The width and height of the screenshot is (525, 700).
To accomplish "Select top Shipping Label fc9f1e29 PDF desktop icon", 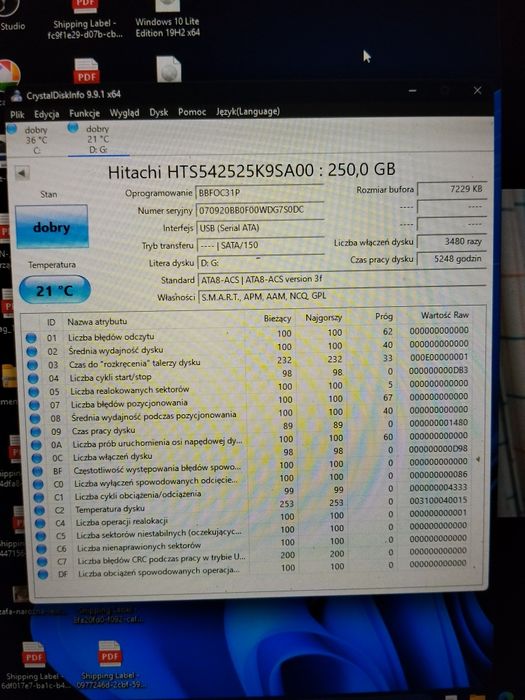I will 85,20.
